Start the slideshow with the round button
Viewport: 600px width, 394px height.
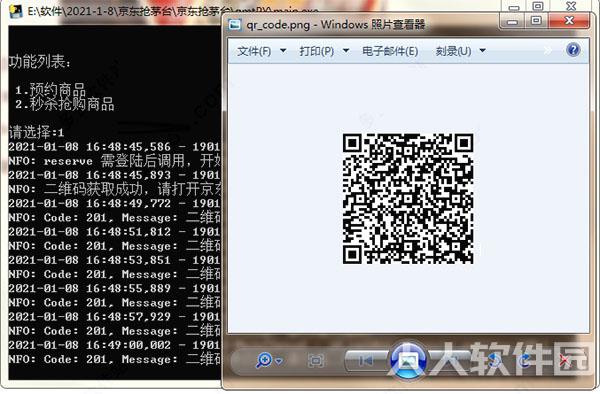point(408,360)
